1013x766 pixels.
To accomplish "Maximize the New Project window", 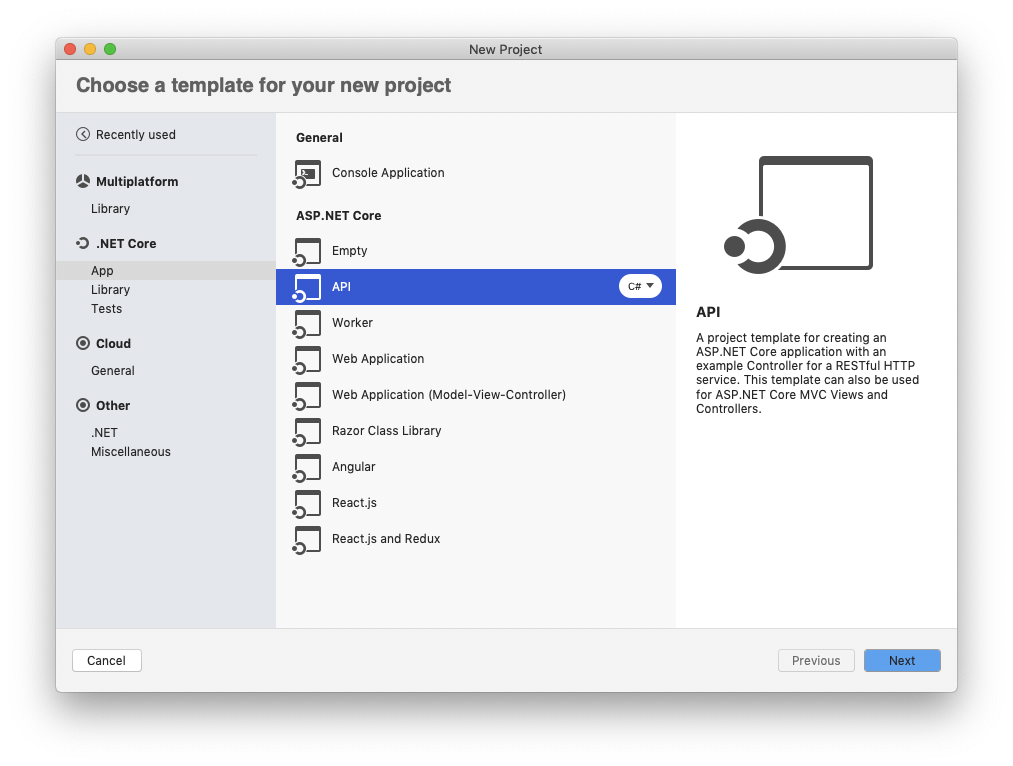I will (110, 49).
